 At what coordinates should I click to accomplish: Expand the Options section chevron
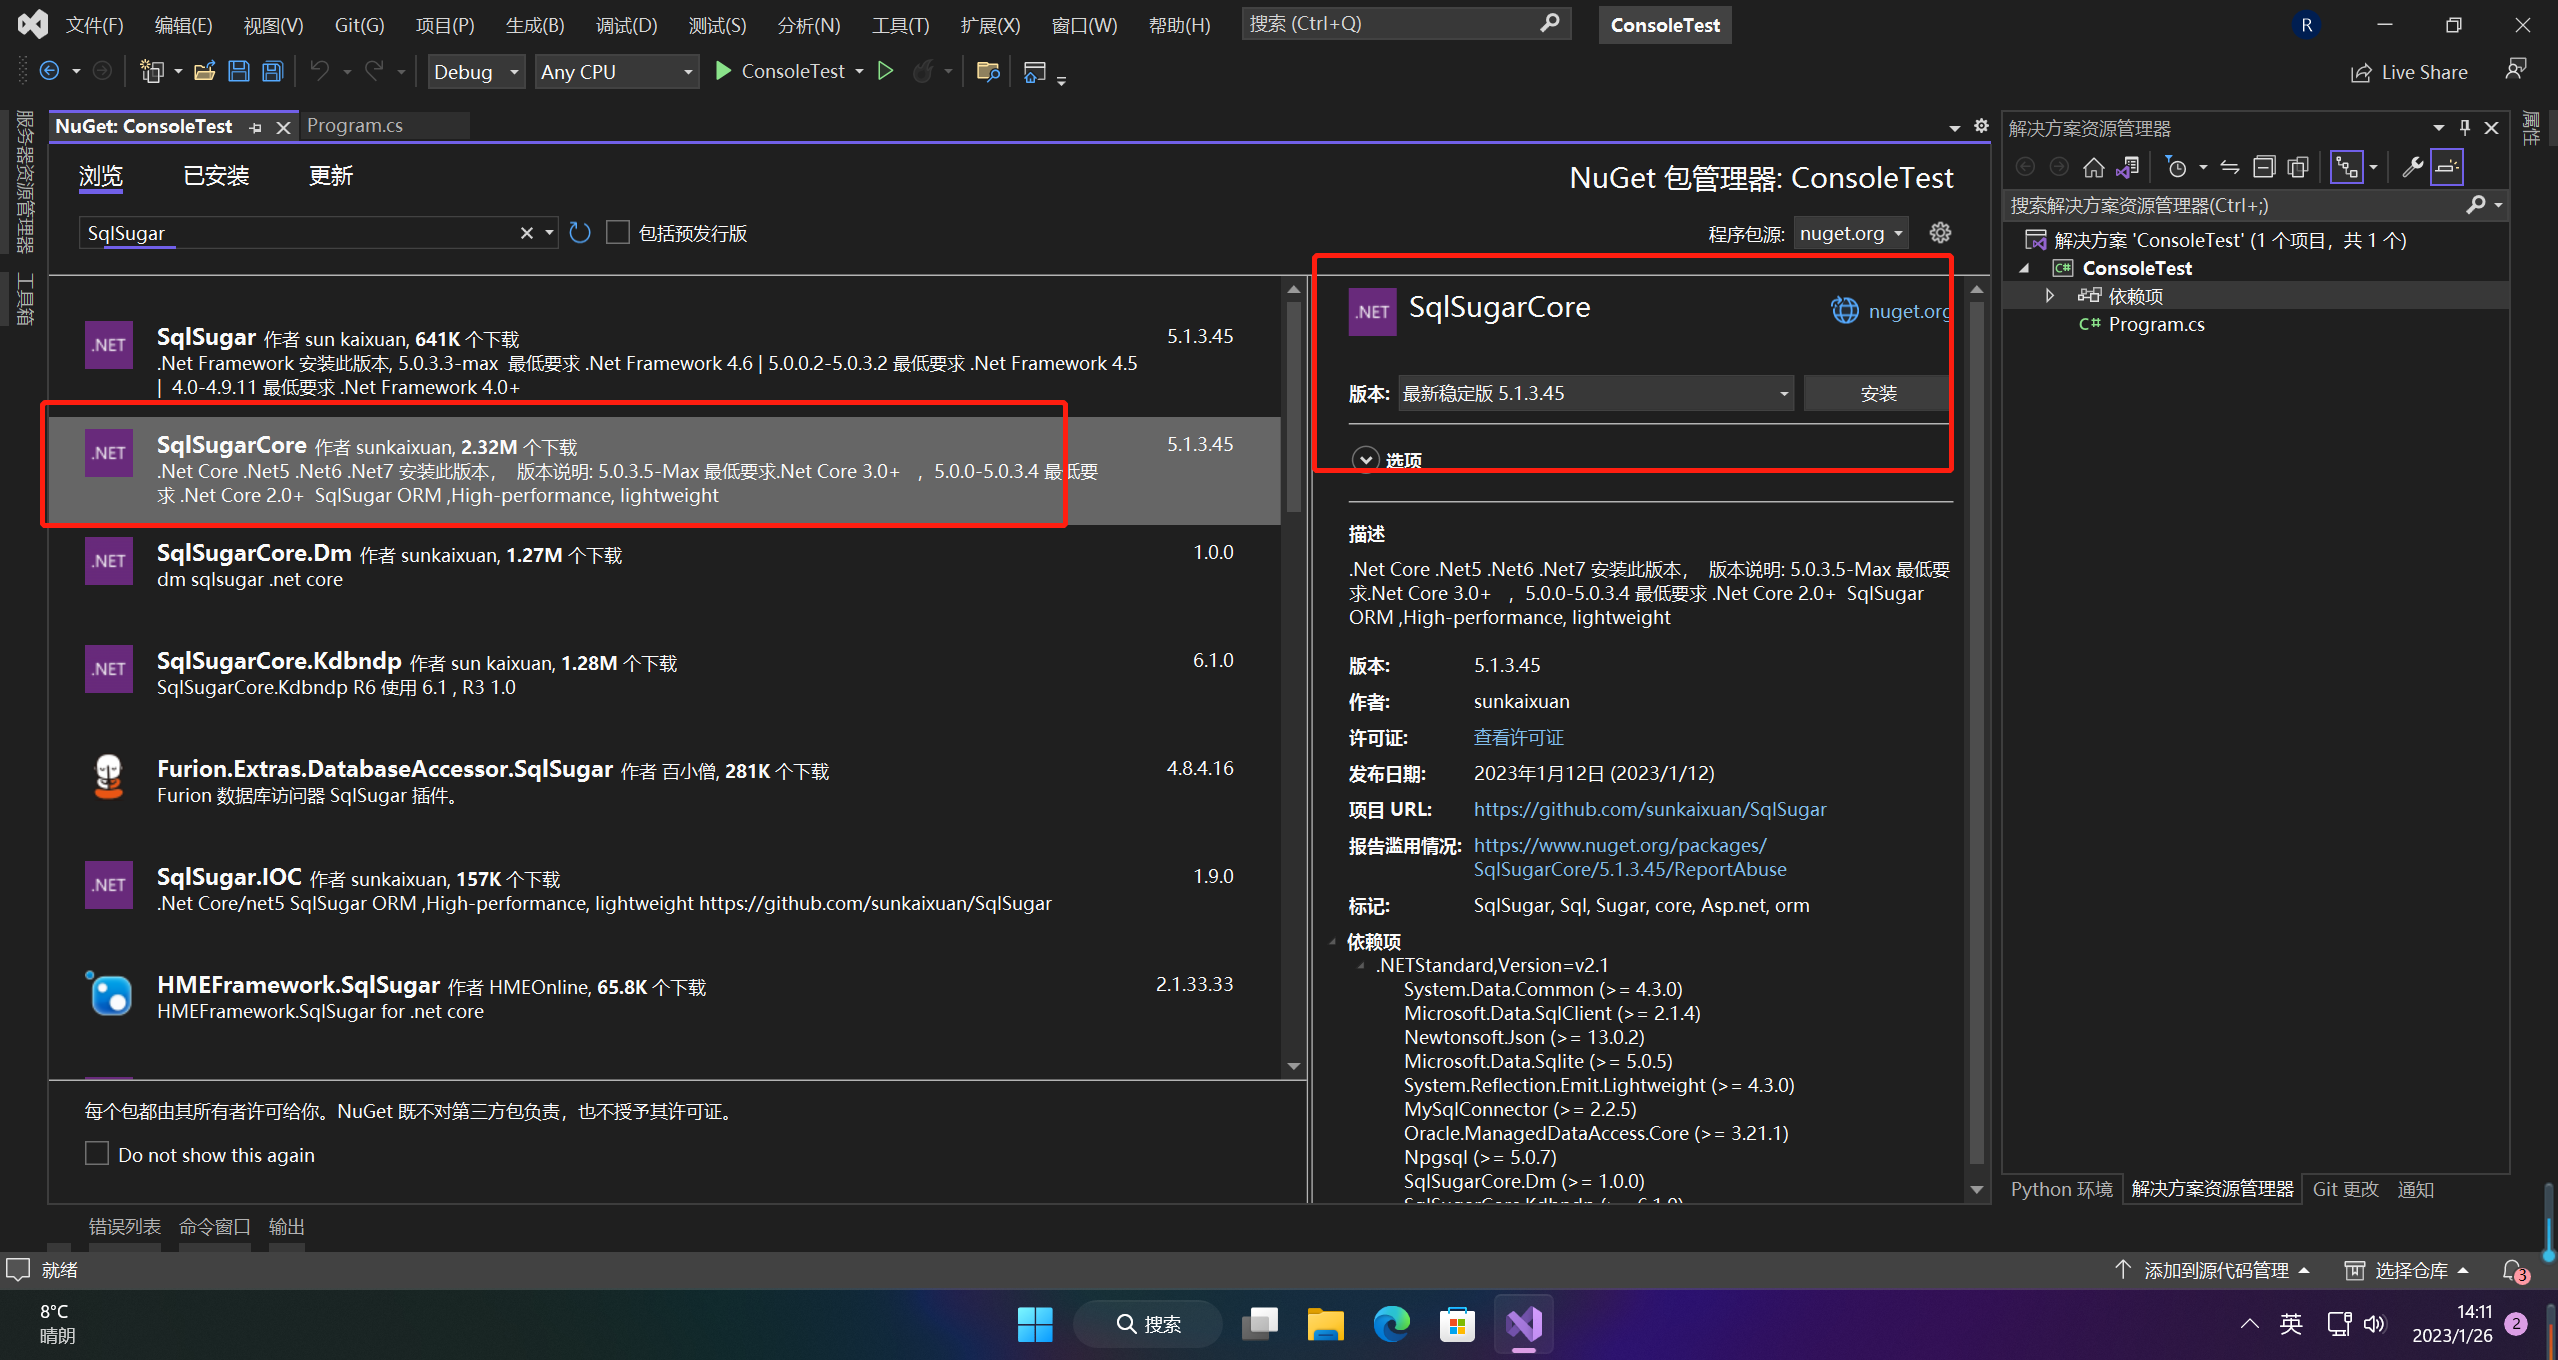pos(1365,458)
